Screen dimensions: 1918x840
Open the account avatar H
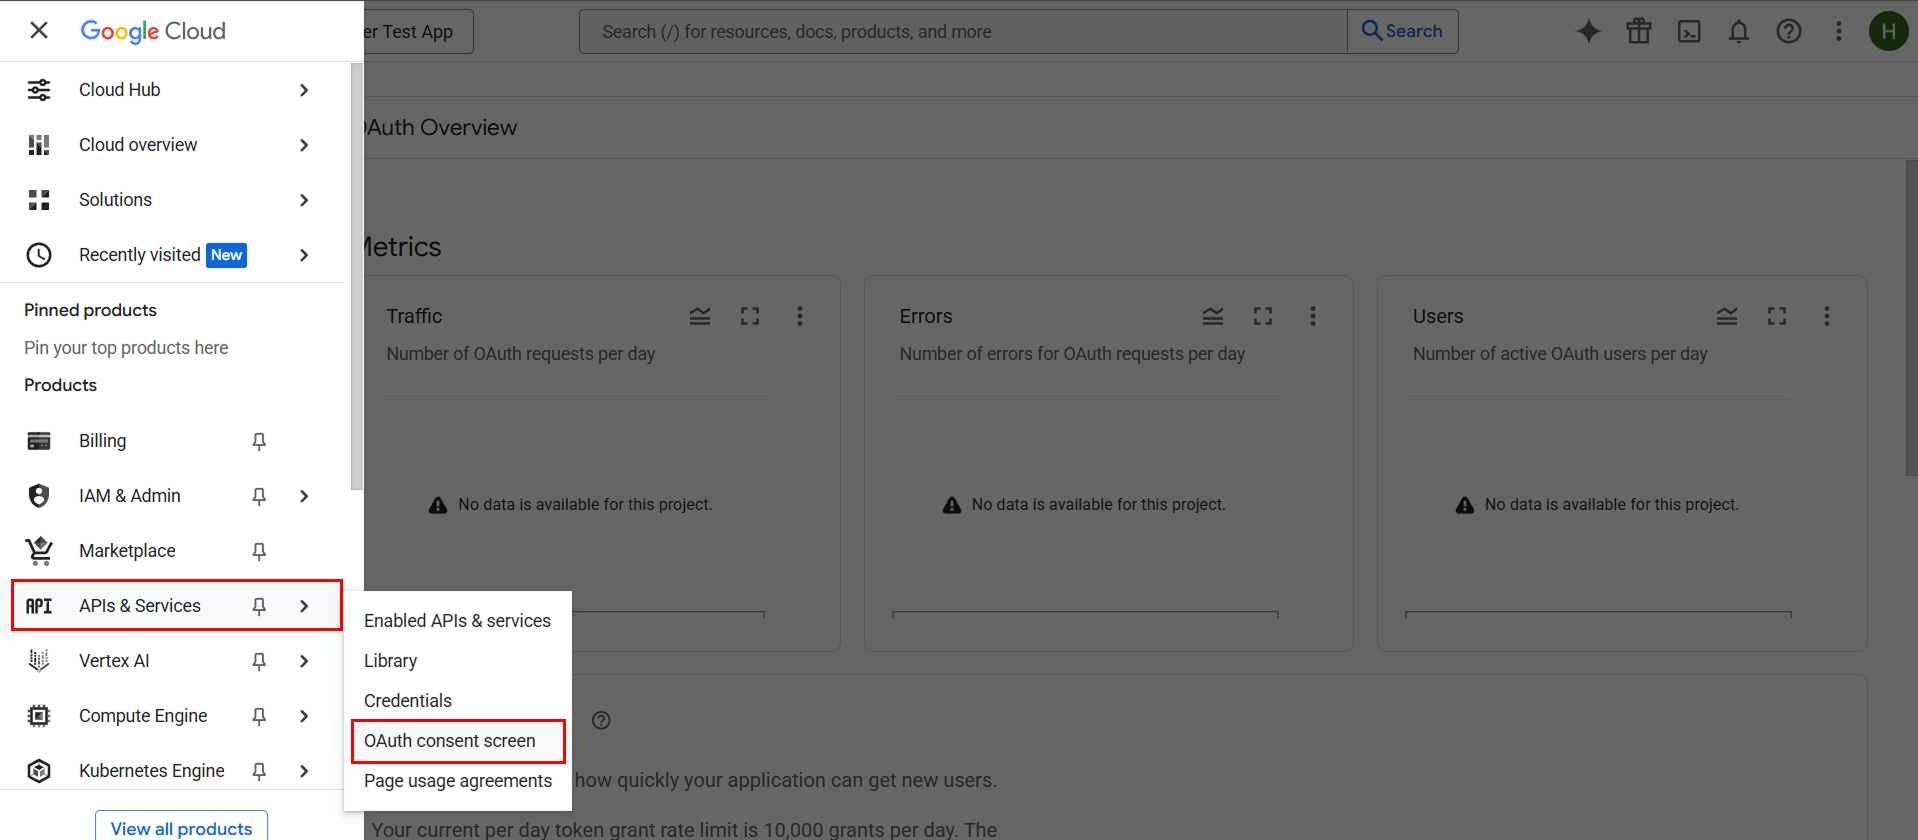point(1888,31)
